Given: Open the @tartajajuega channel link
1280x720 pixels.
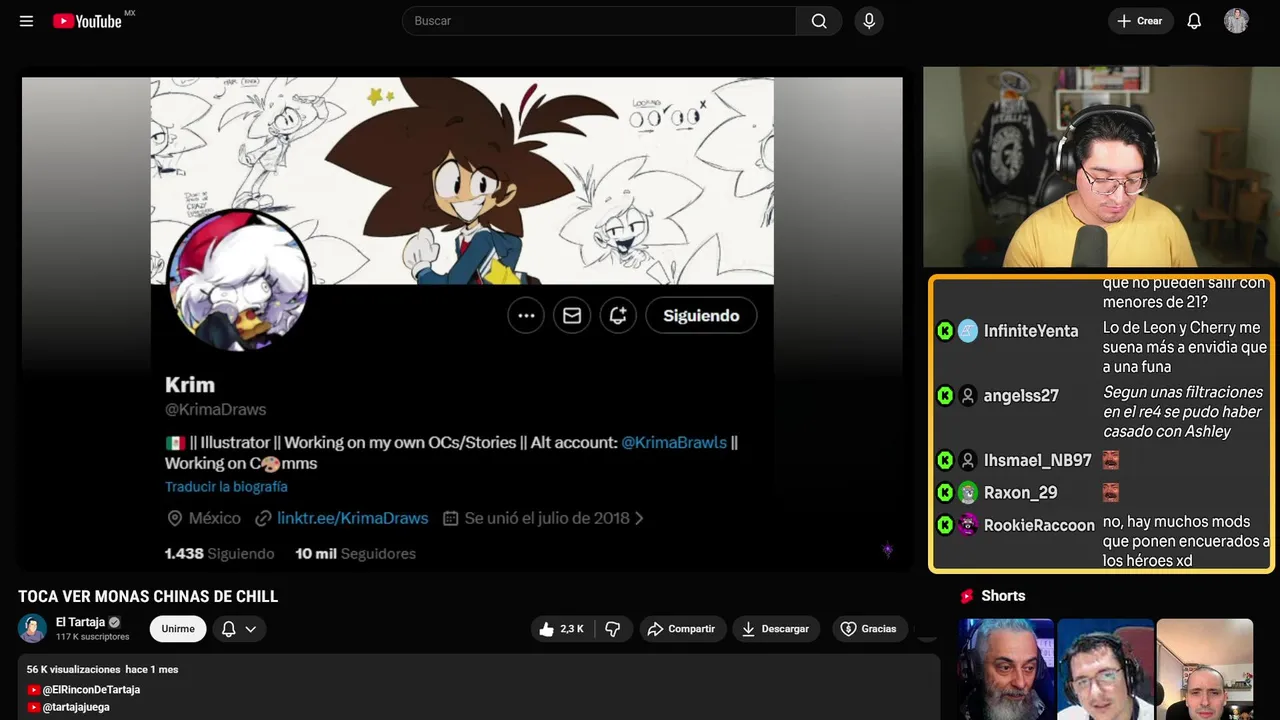Looking at the screenshot, I should tap(76, 707).
